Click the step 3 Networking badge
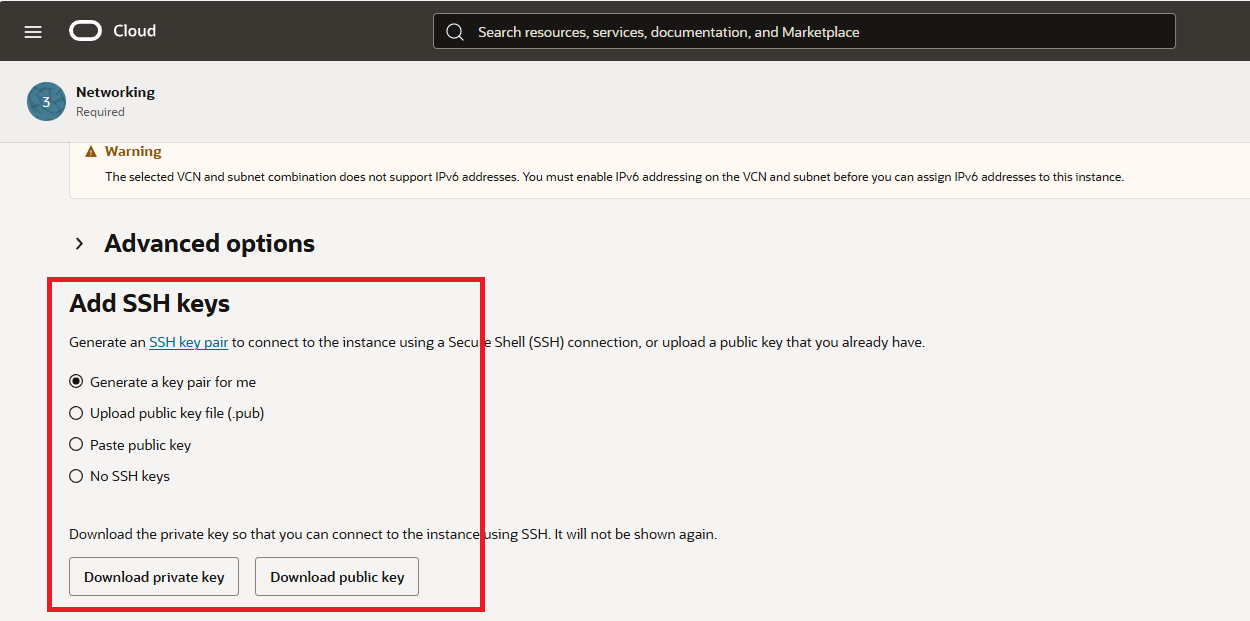Viewport: 1250px width, 621px height. pos(46,102)
